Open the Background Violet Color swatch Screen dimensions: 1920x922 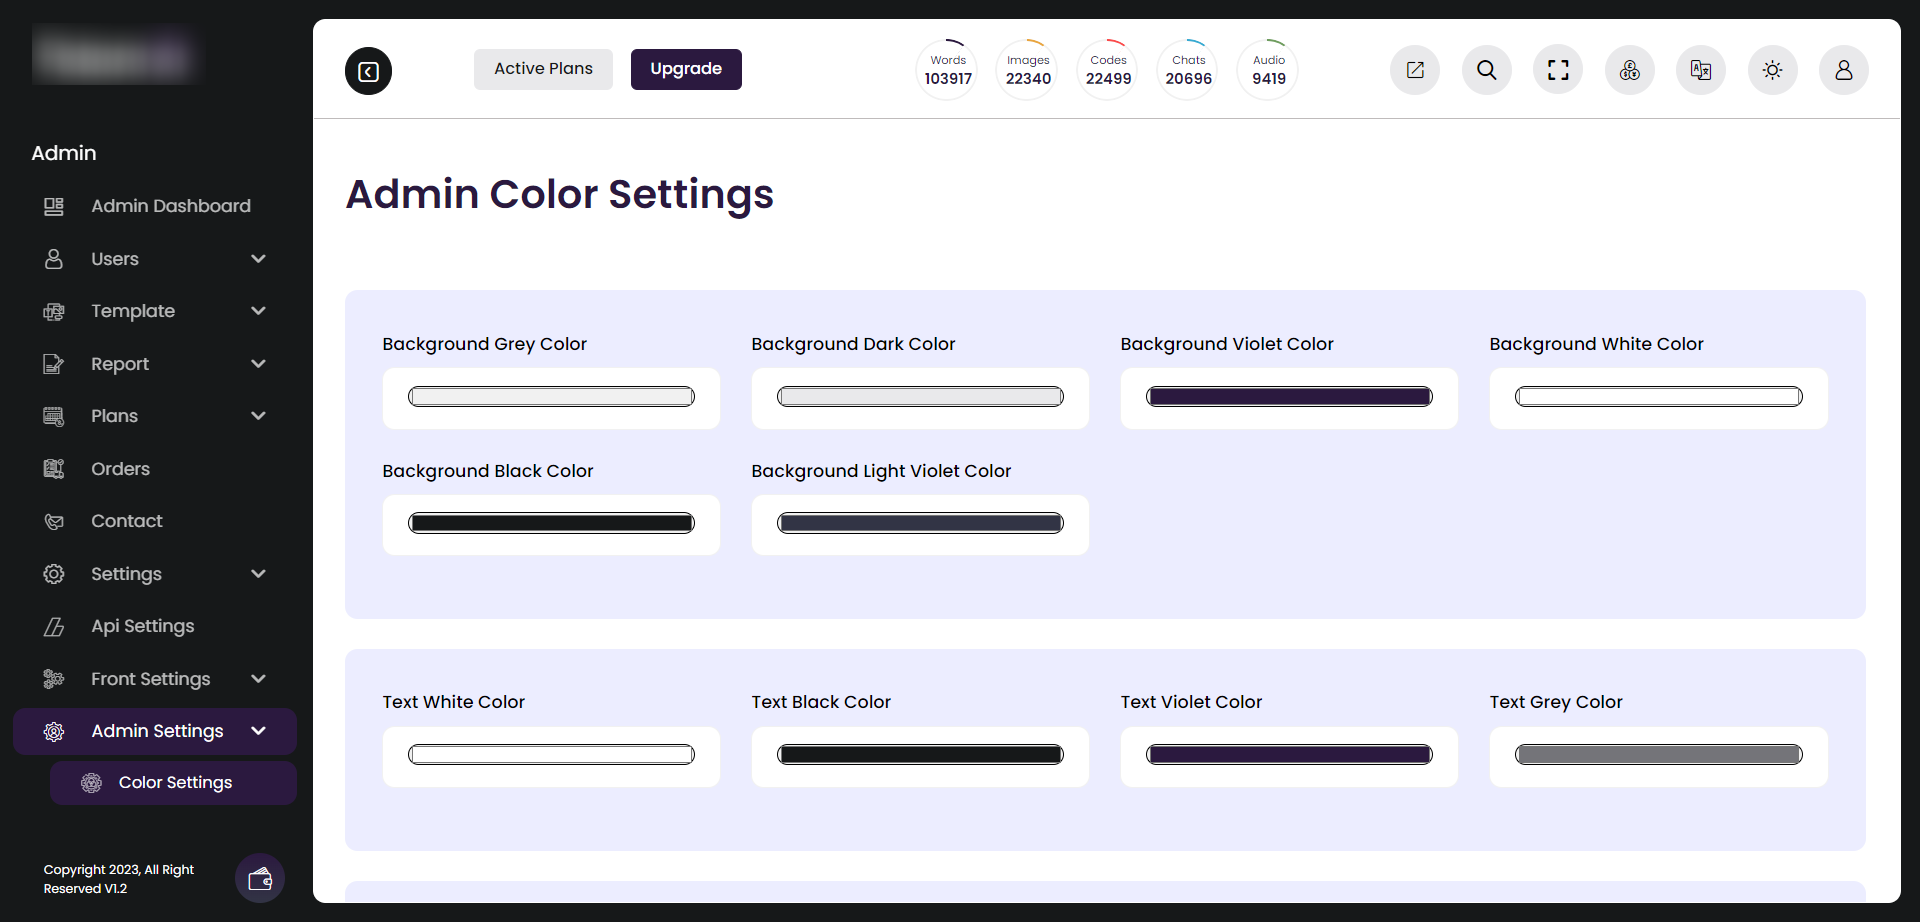tap(1289, 397)
